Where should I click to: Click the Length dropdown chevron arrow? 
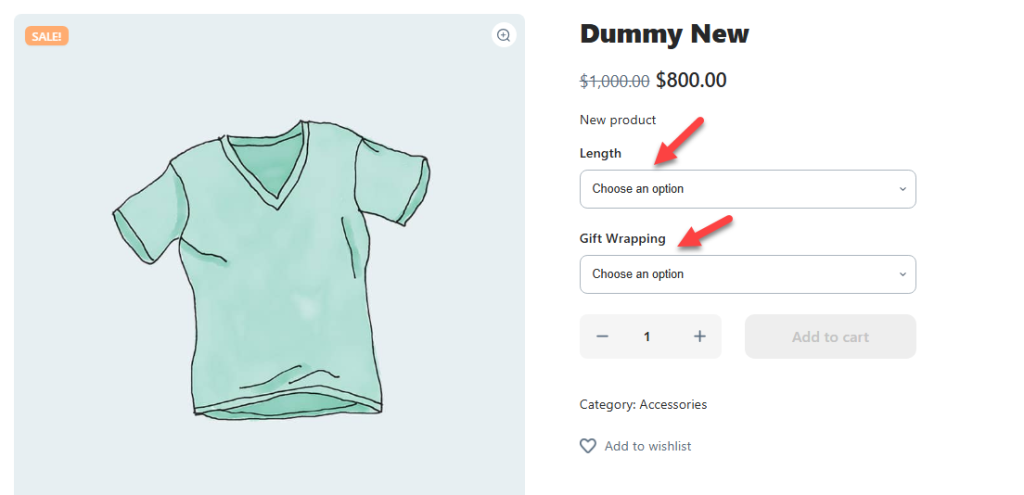[902, 189]
